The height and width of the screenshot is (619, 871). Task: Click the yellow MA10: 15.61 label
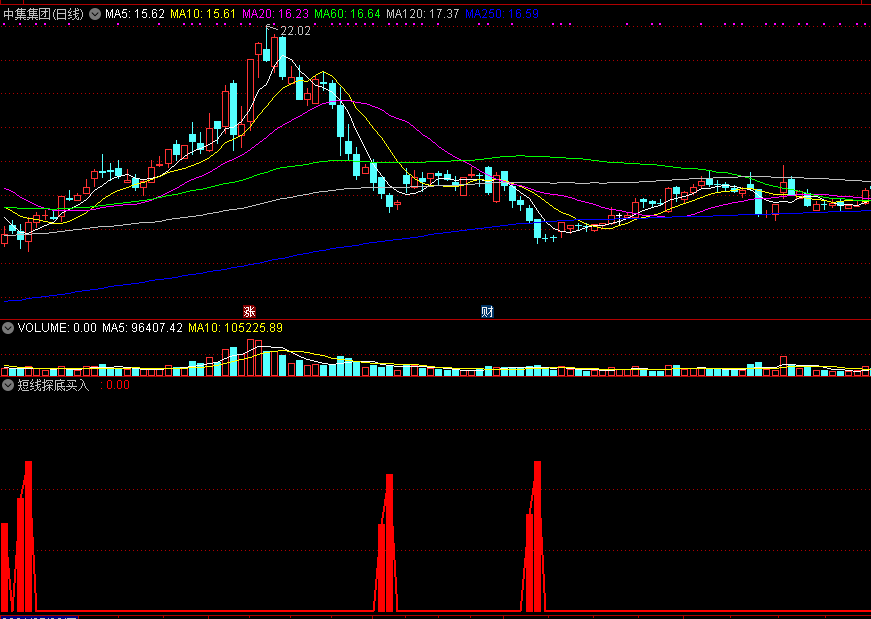[203, 14]
